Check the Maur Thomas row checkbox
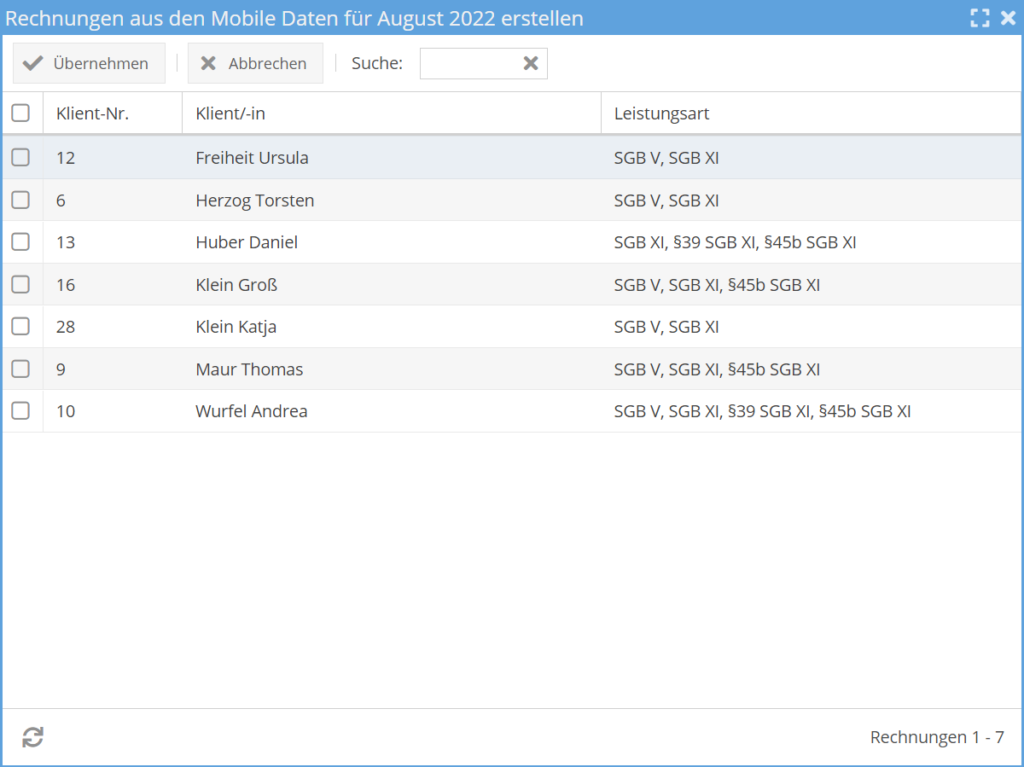 point(21,369)
